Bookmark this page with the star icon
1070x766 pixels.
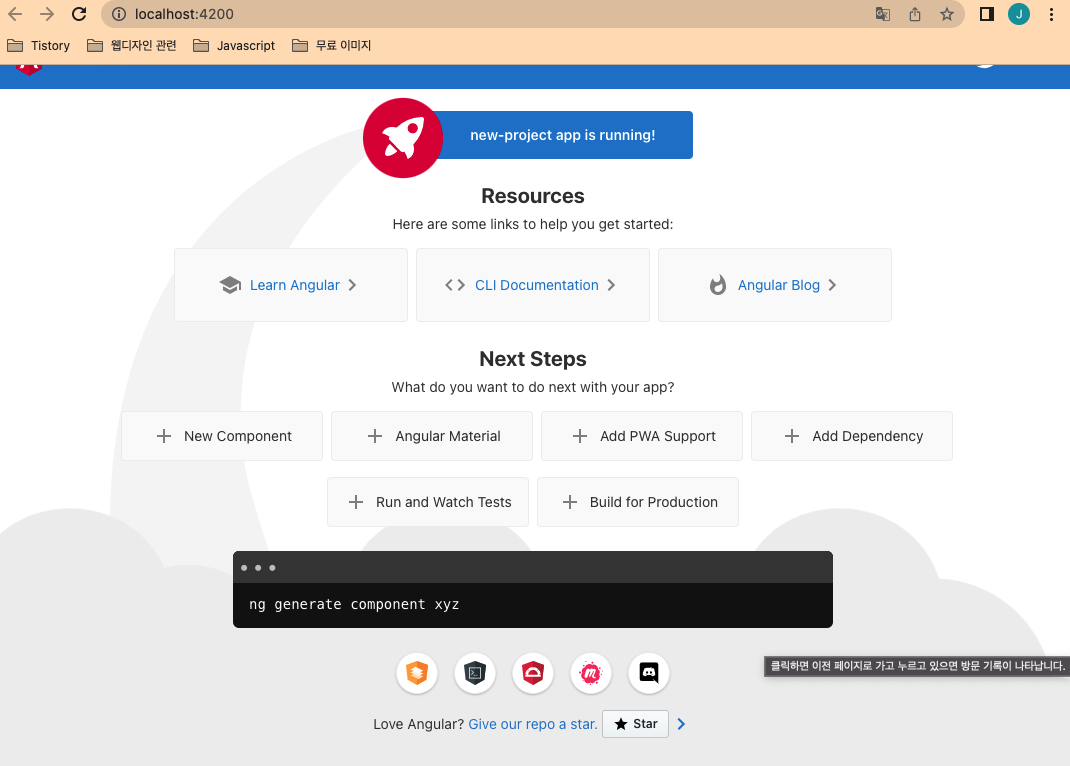click(946, 14)
